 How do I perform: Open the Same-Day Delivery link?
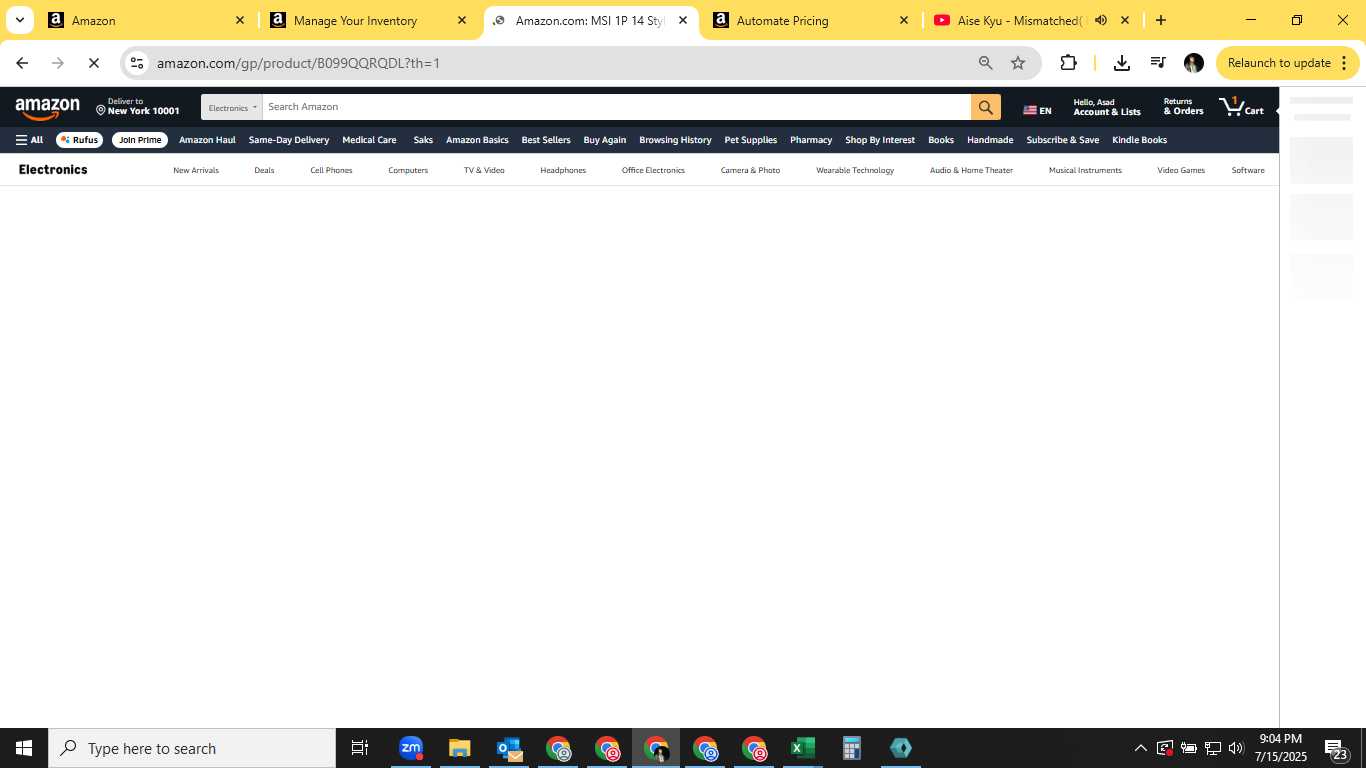(289, 140)
